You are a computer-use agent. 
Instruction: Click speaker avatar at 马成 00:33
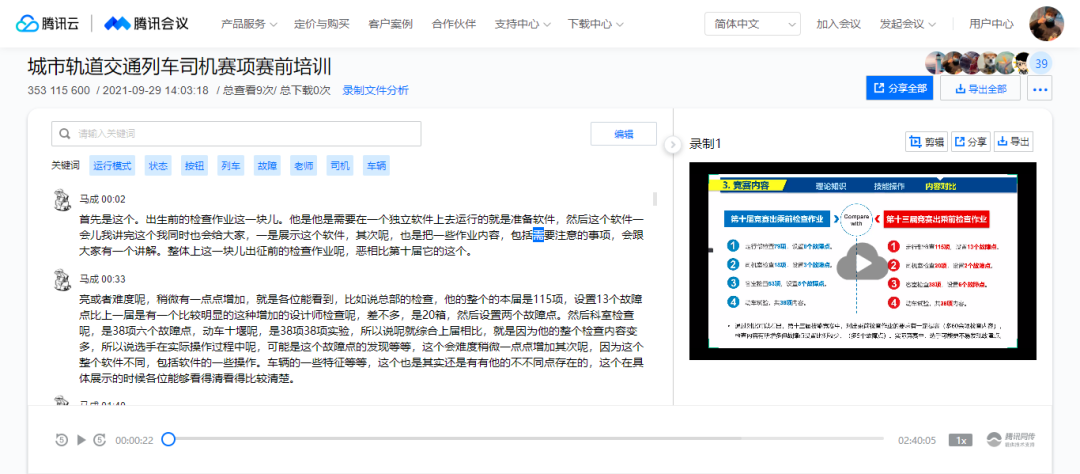coord(63,280)
